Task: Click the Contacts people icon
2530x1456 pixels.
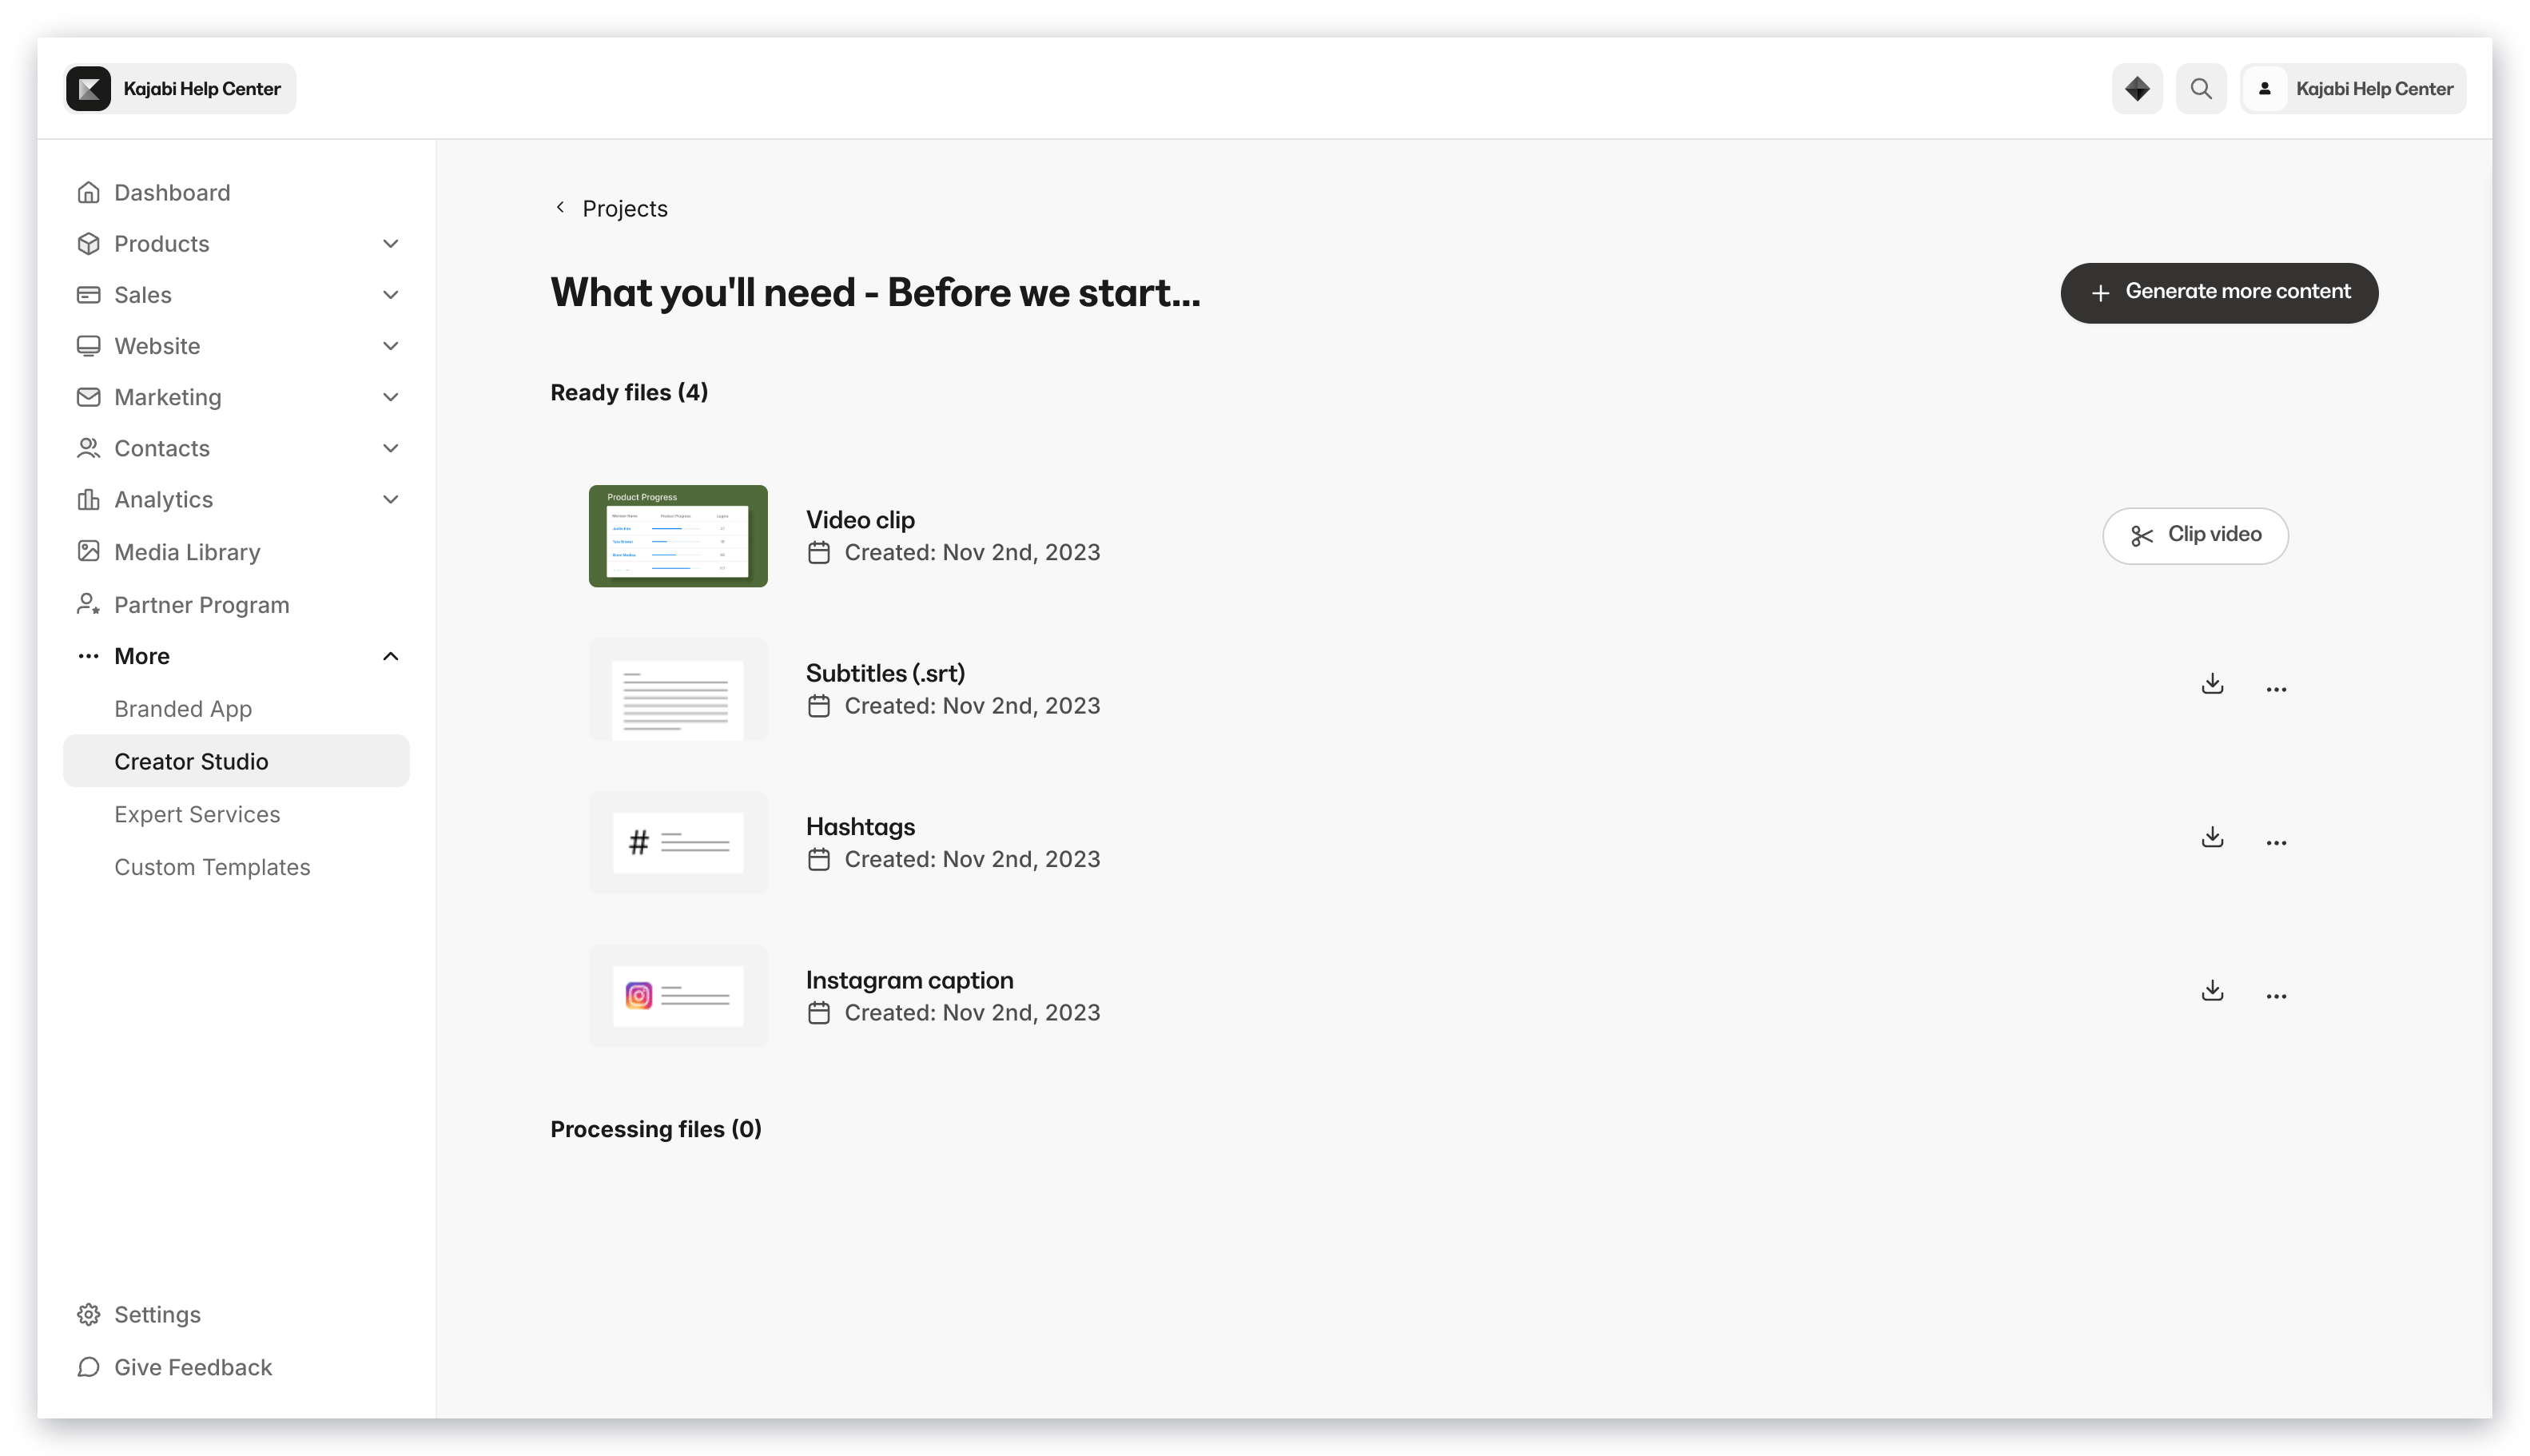Action: tap(88, 448)
